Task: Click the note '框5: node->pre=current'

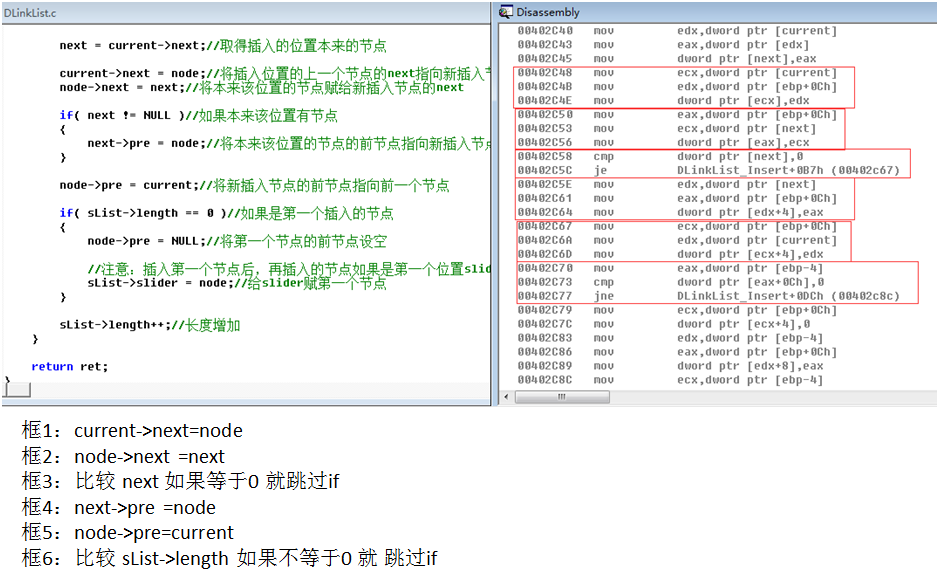Action: (x=128, y=533)
